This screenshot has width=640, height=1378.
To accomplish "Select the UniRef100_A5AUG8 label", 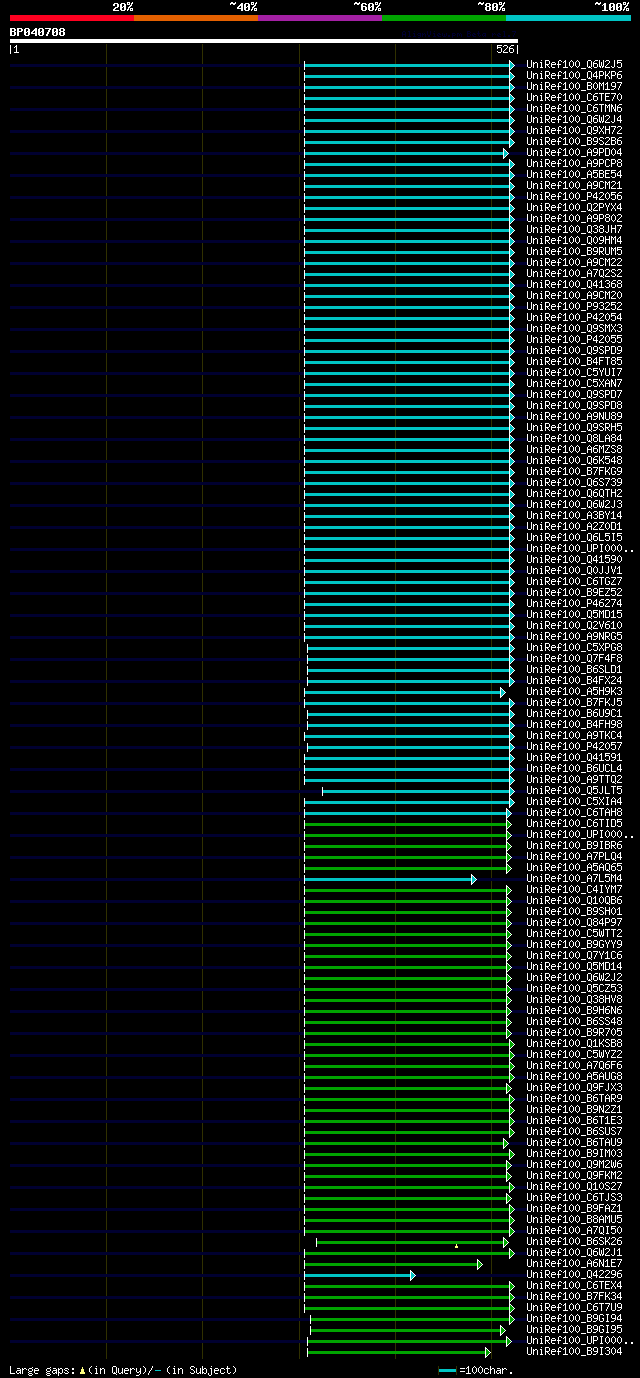I will [575, 1076].
